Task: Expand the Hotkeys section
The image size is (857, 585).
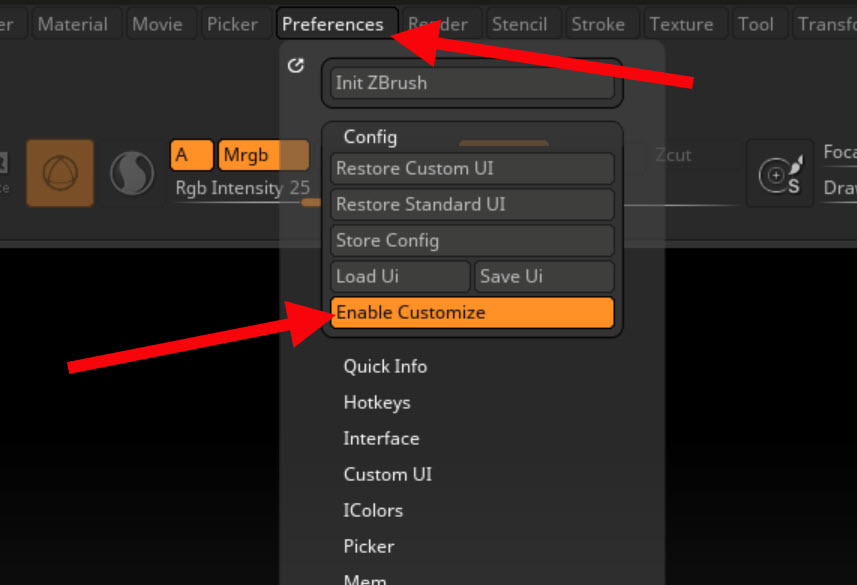Action: [377, 402]
